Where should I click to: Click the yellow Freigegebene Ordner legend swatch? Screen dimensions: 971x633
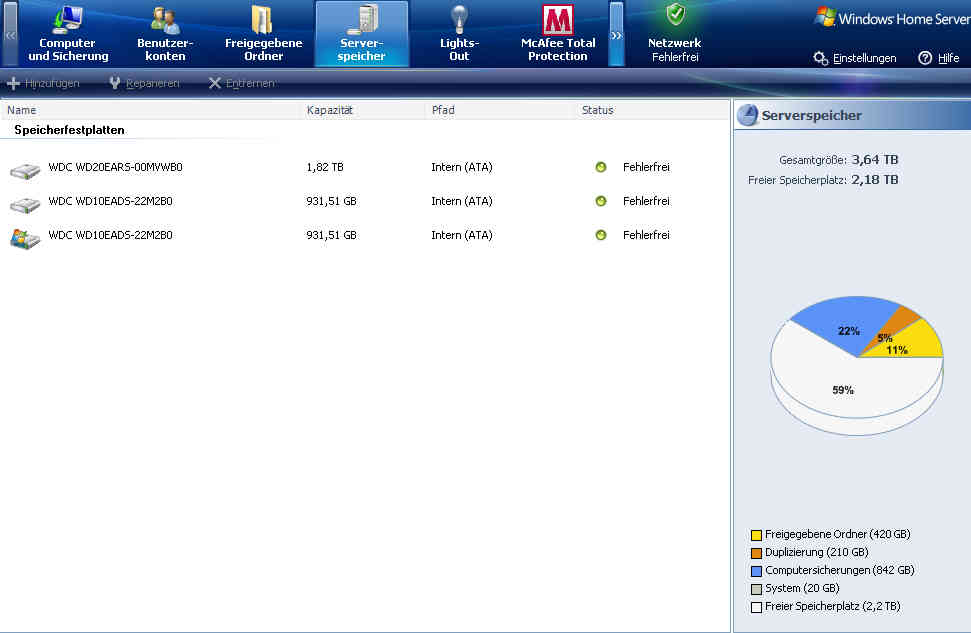tap(756, 535)
